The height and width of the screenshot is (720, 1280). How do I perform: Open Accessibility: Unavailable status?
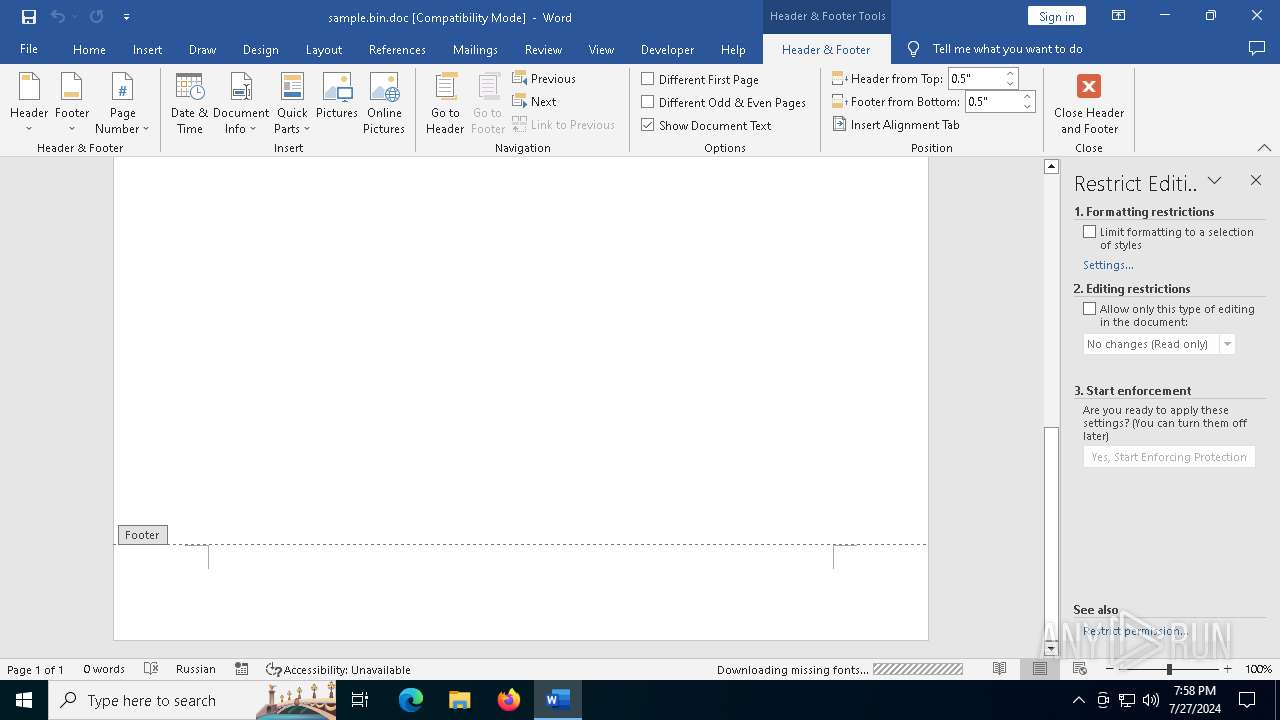(x=338, y=669)
